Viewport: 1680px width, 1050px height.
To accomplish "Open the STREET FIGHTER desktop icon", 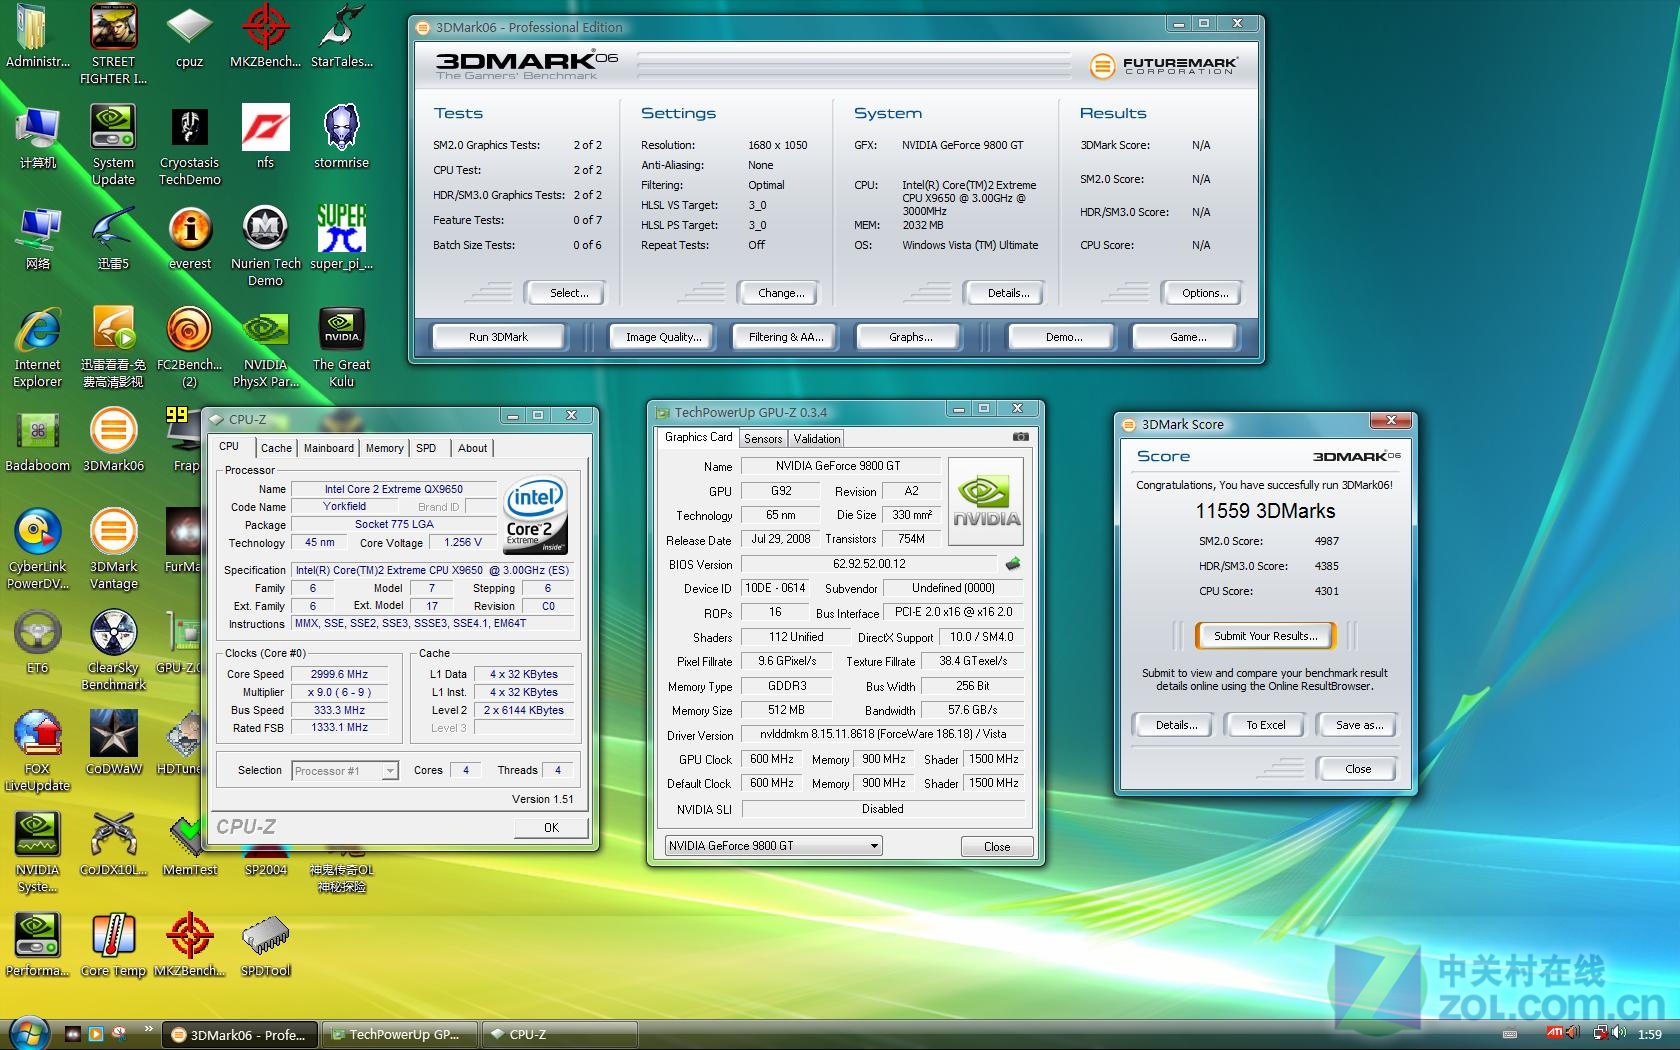I will click(113, 45).
